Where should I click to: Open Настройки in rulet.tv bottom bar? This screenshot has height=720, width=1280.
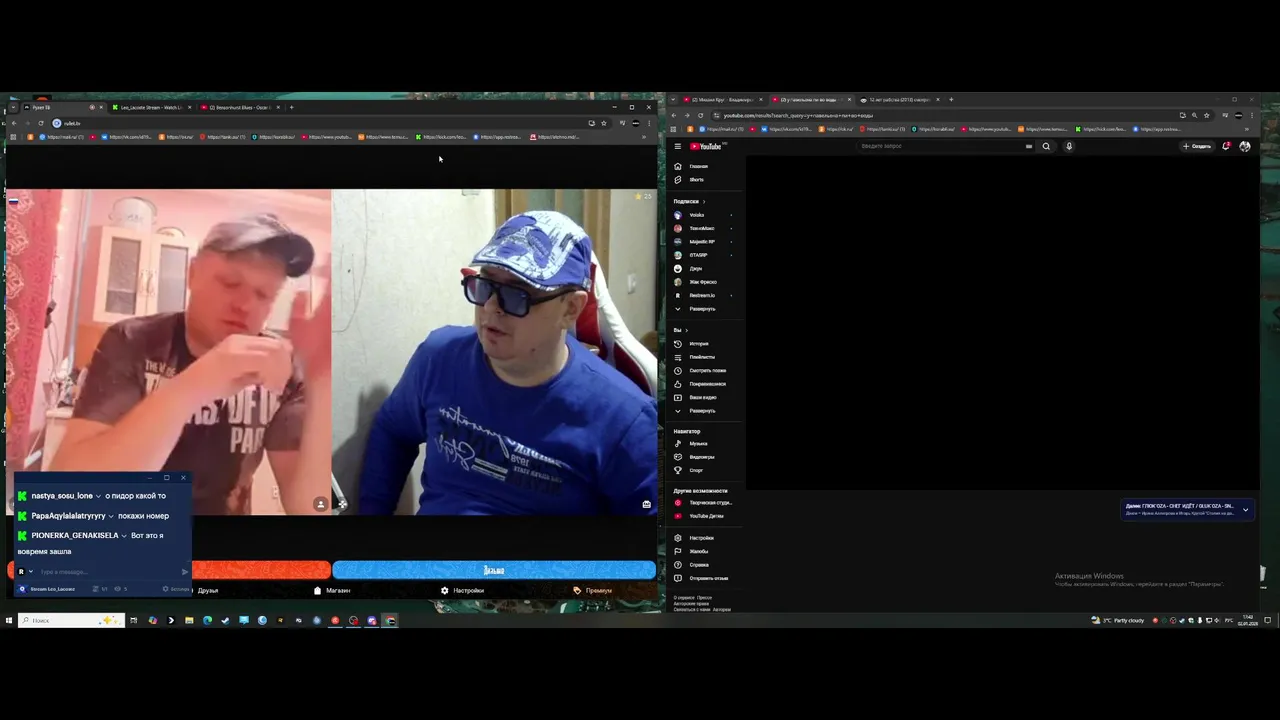(x=462, y=591)
